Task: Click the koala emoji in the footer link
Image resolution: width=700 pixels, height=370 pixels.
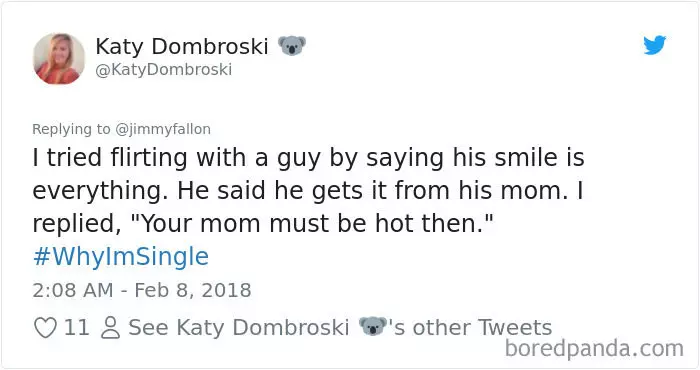Action: click(x=373, y=326)
